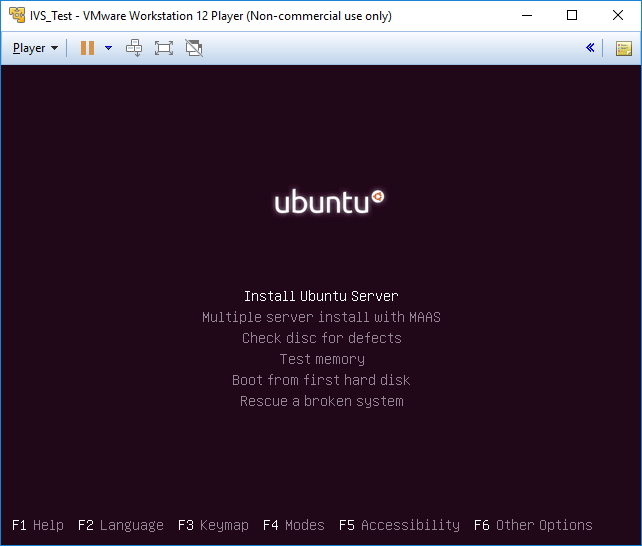
Task: Select Rescue a broken system
Action: point(321,402)
